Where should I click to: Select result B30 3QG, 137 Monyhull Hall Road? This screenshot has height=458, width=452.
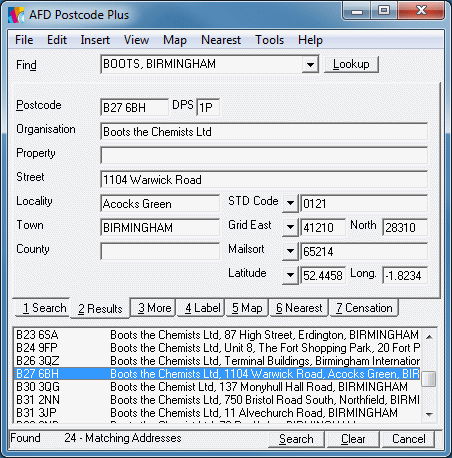[x=217, y=387]
